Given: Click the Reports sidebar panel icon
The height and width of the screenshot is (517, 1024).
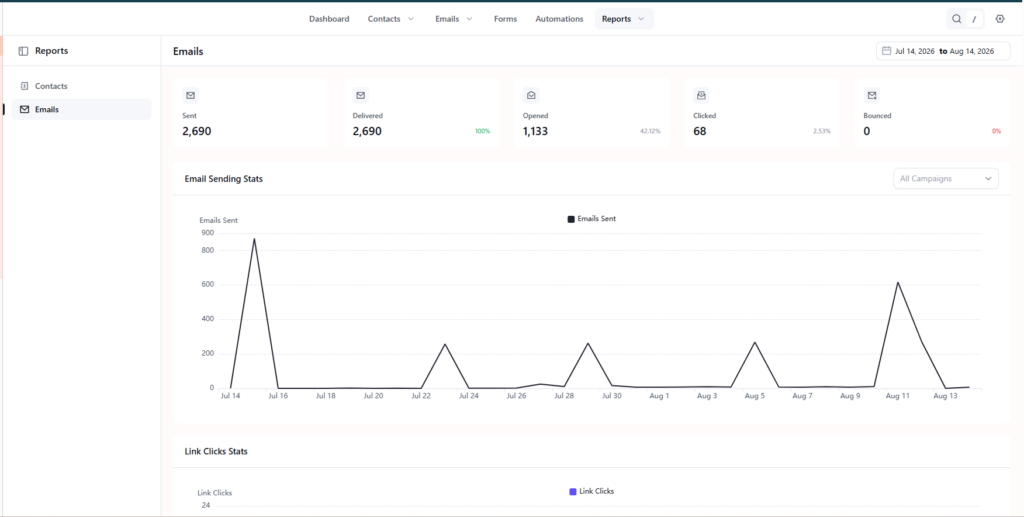Looking at the screenshot, I should (x=24, y=51).
